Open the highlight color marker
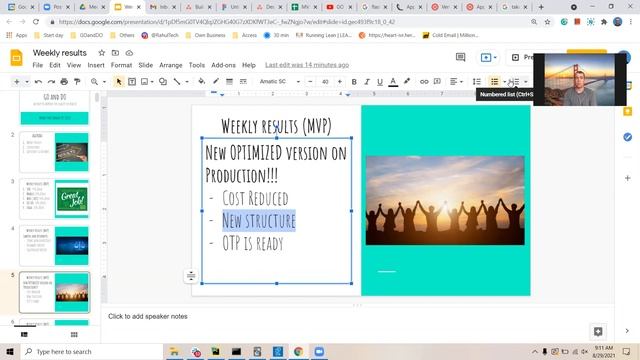The image size is (640, 360). coord(407,82)
